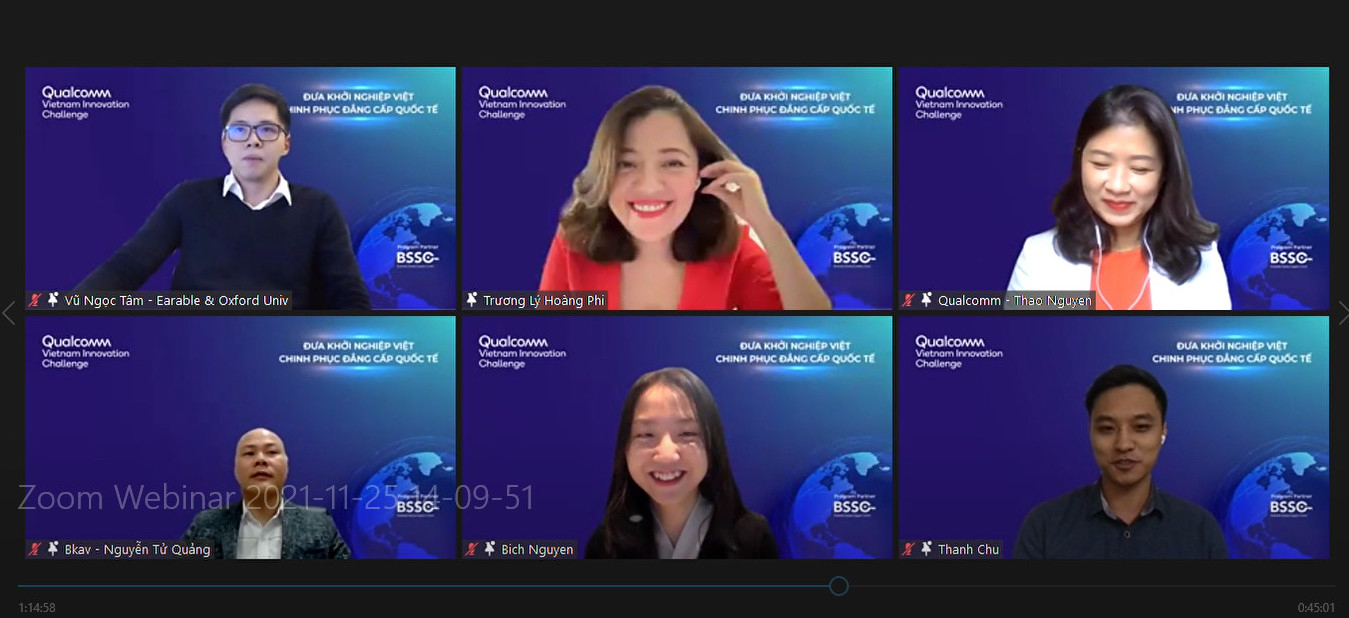Click the muted microphone icon beside Thanh Chu

(909, 549)
